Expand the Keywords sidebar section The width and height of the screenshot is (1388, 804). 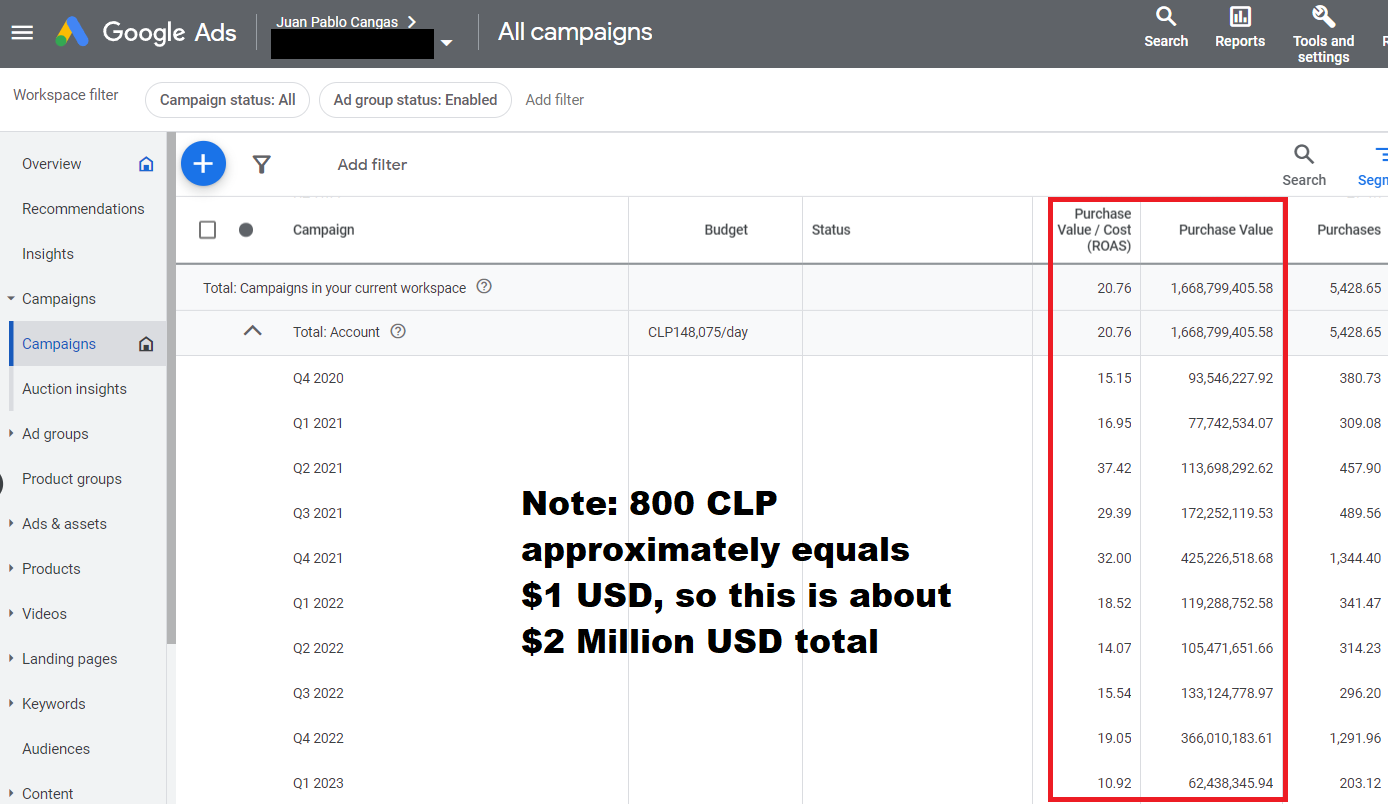(x=10, y=704)
